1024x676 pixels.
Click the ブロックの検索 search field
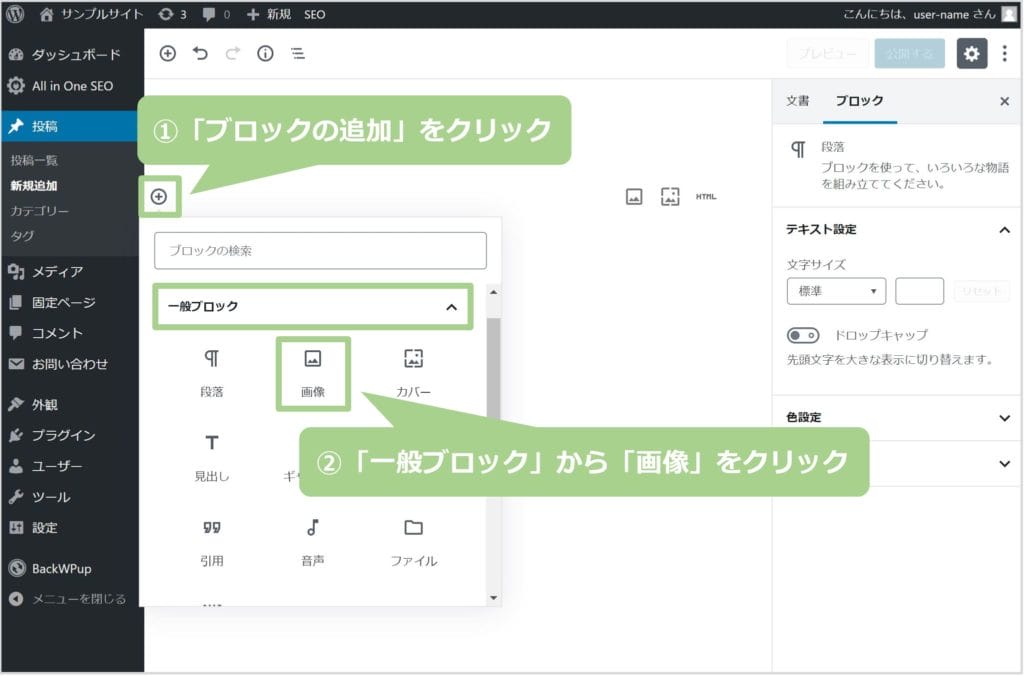[320, 251]
